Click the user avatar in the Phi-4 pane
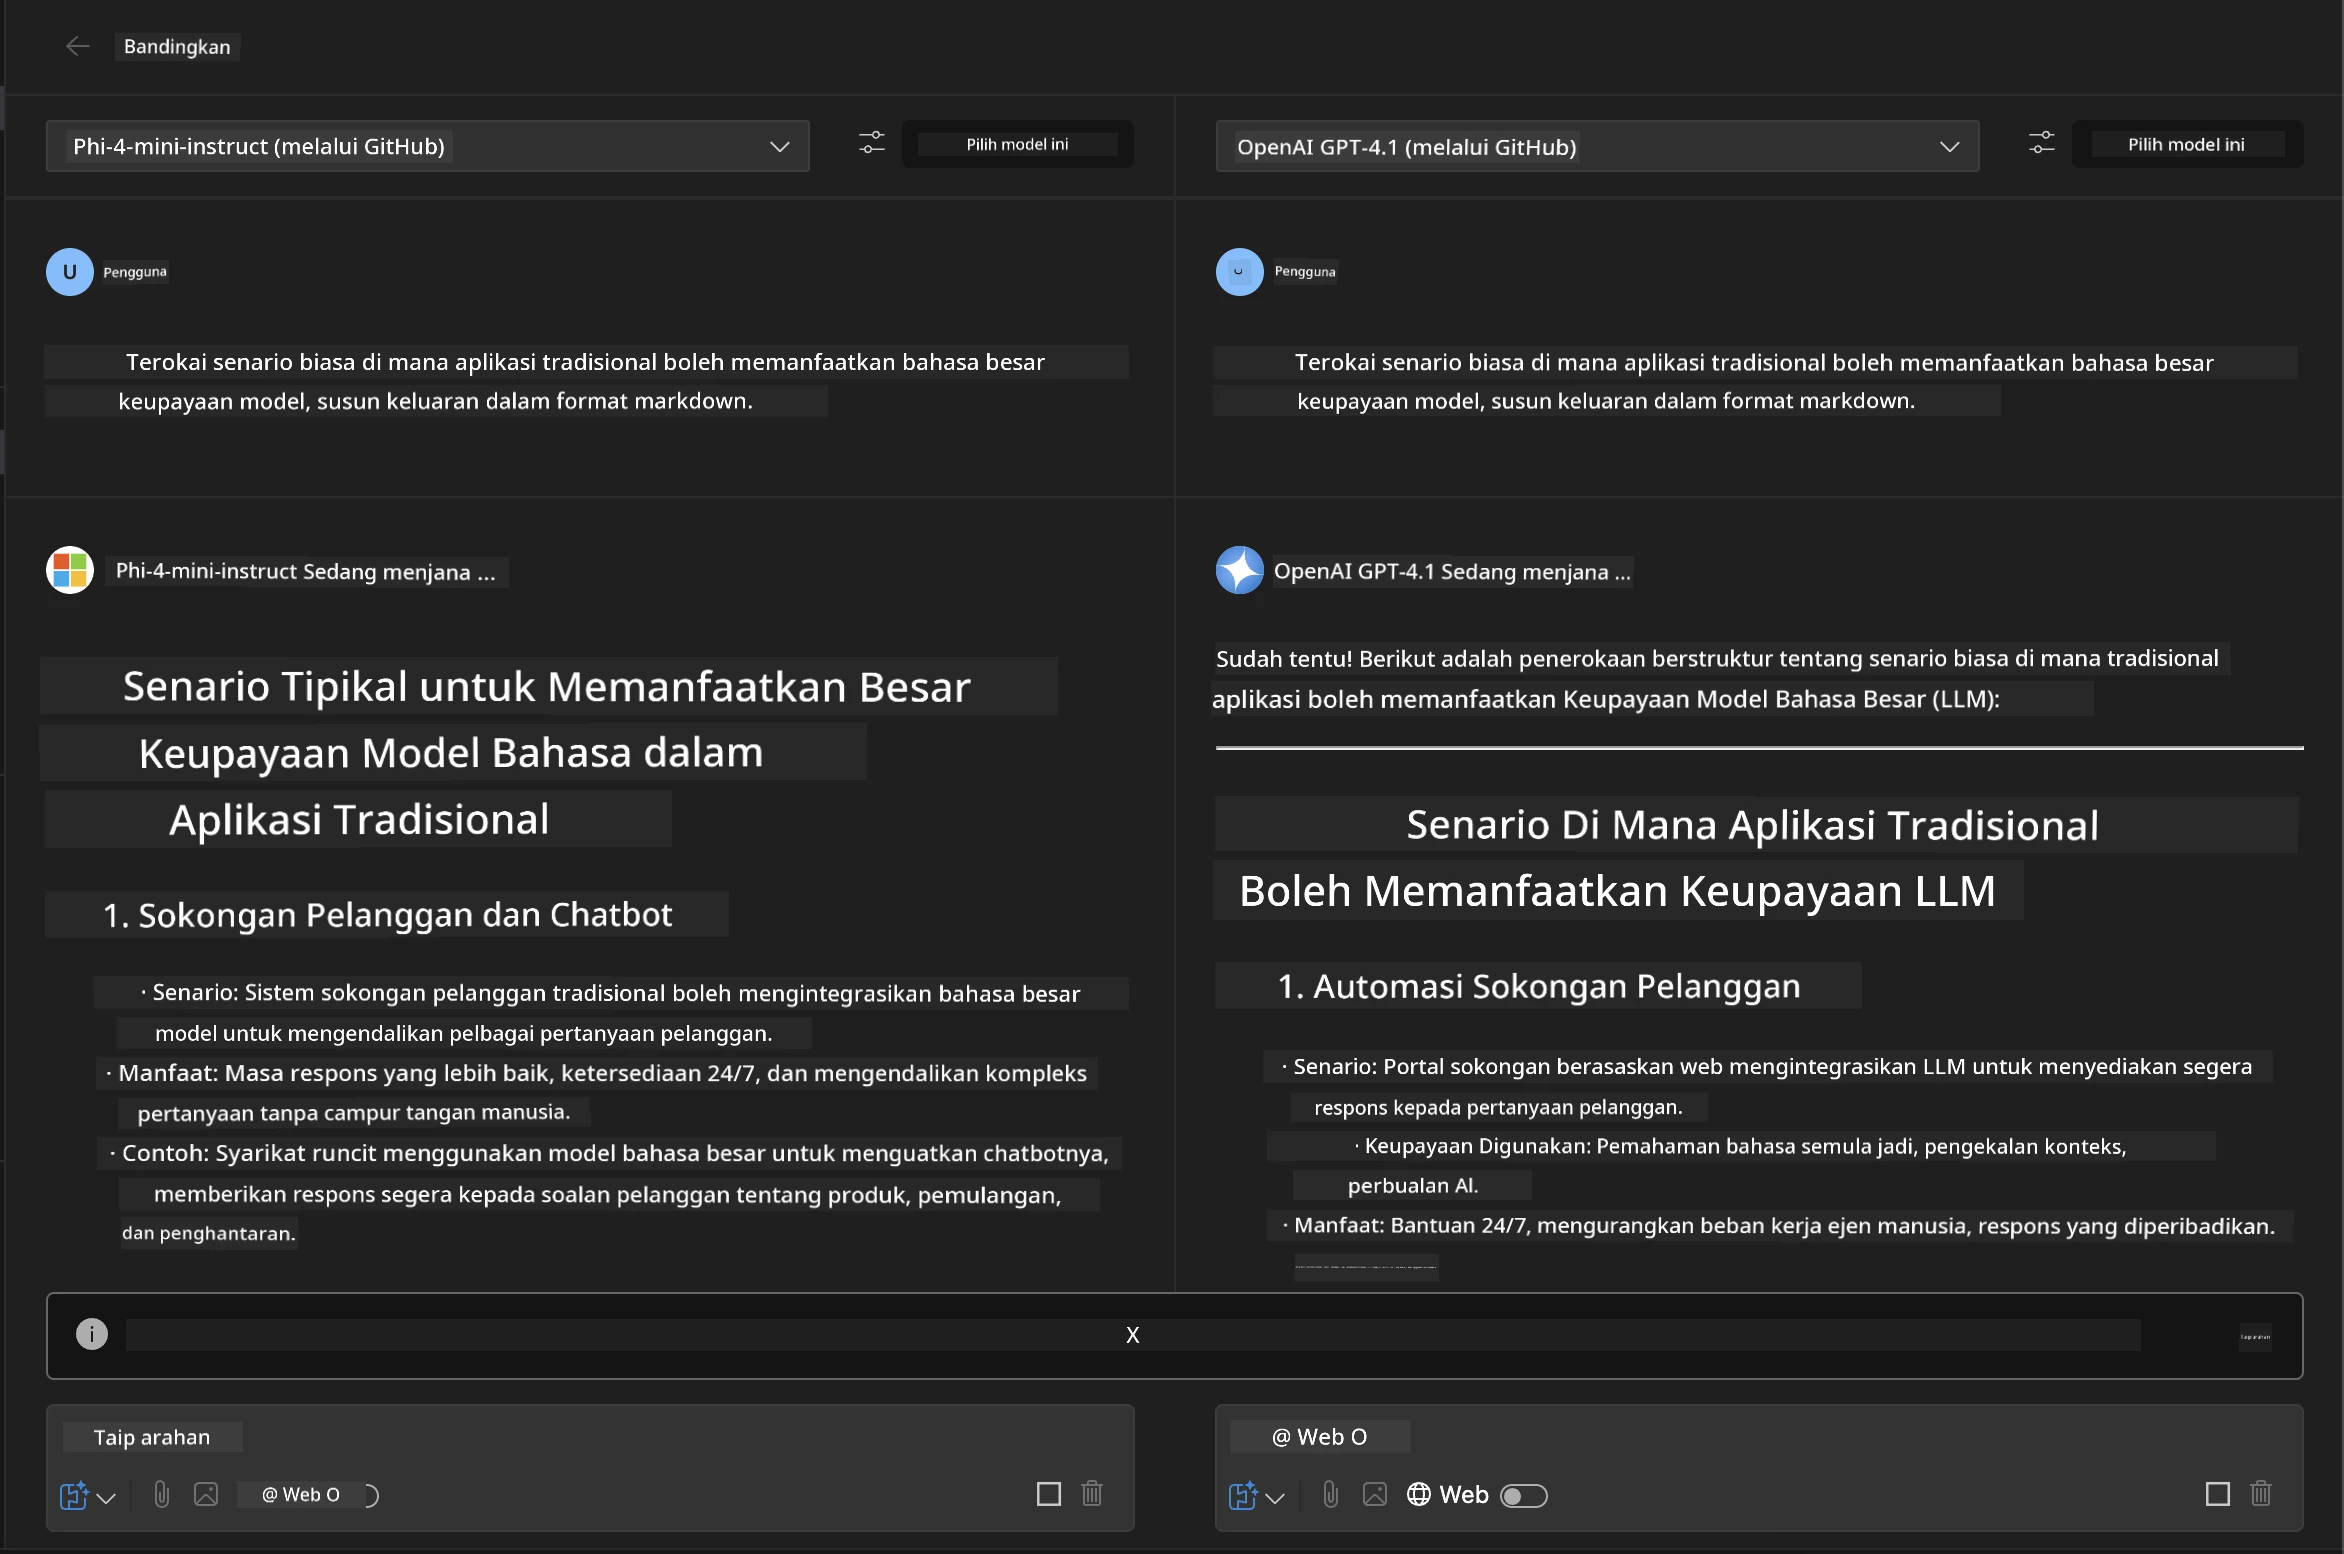Image resolution: width=2344 pixels, height=1554 pixels. click(70, 272)
